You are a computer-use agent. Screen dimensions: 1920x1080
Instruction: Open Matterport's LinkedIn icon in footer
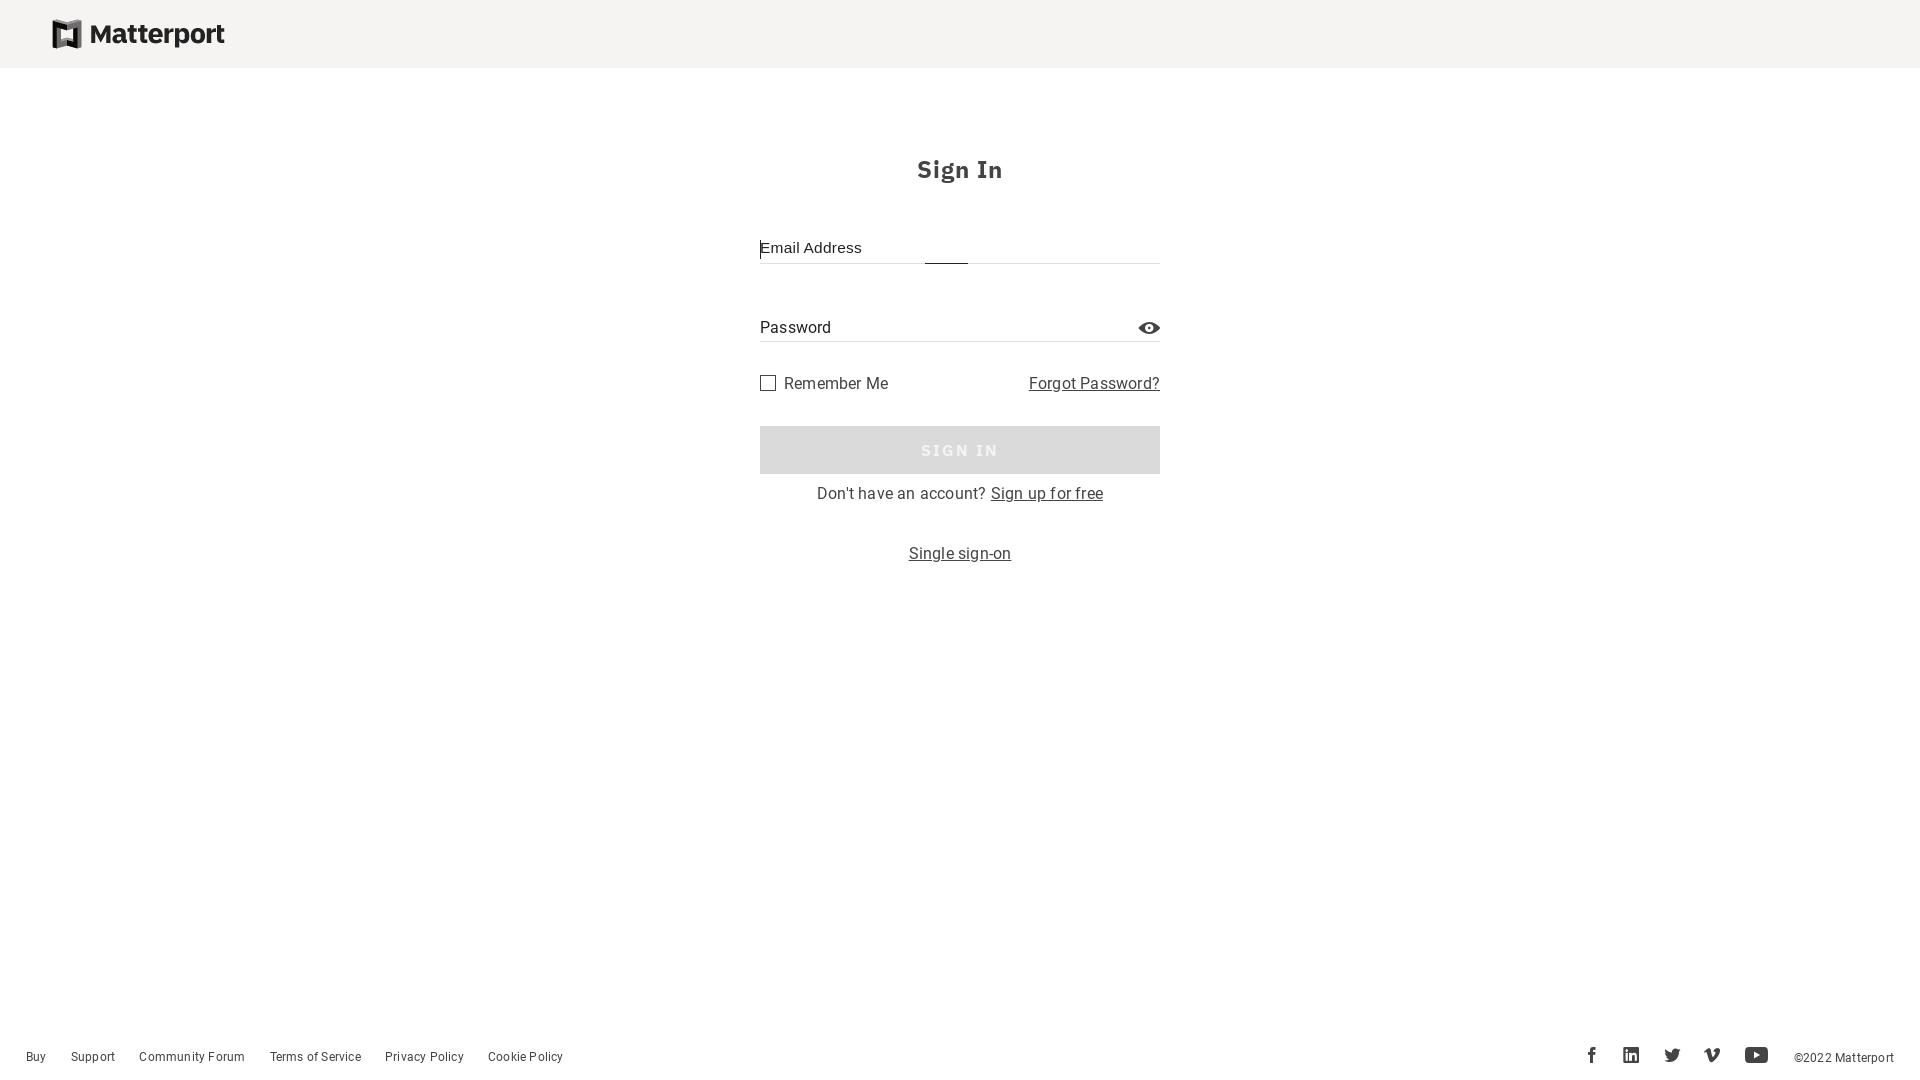1631,1055
